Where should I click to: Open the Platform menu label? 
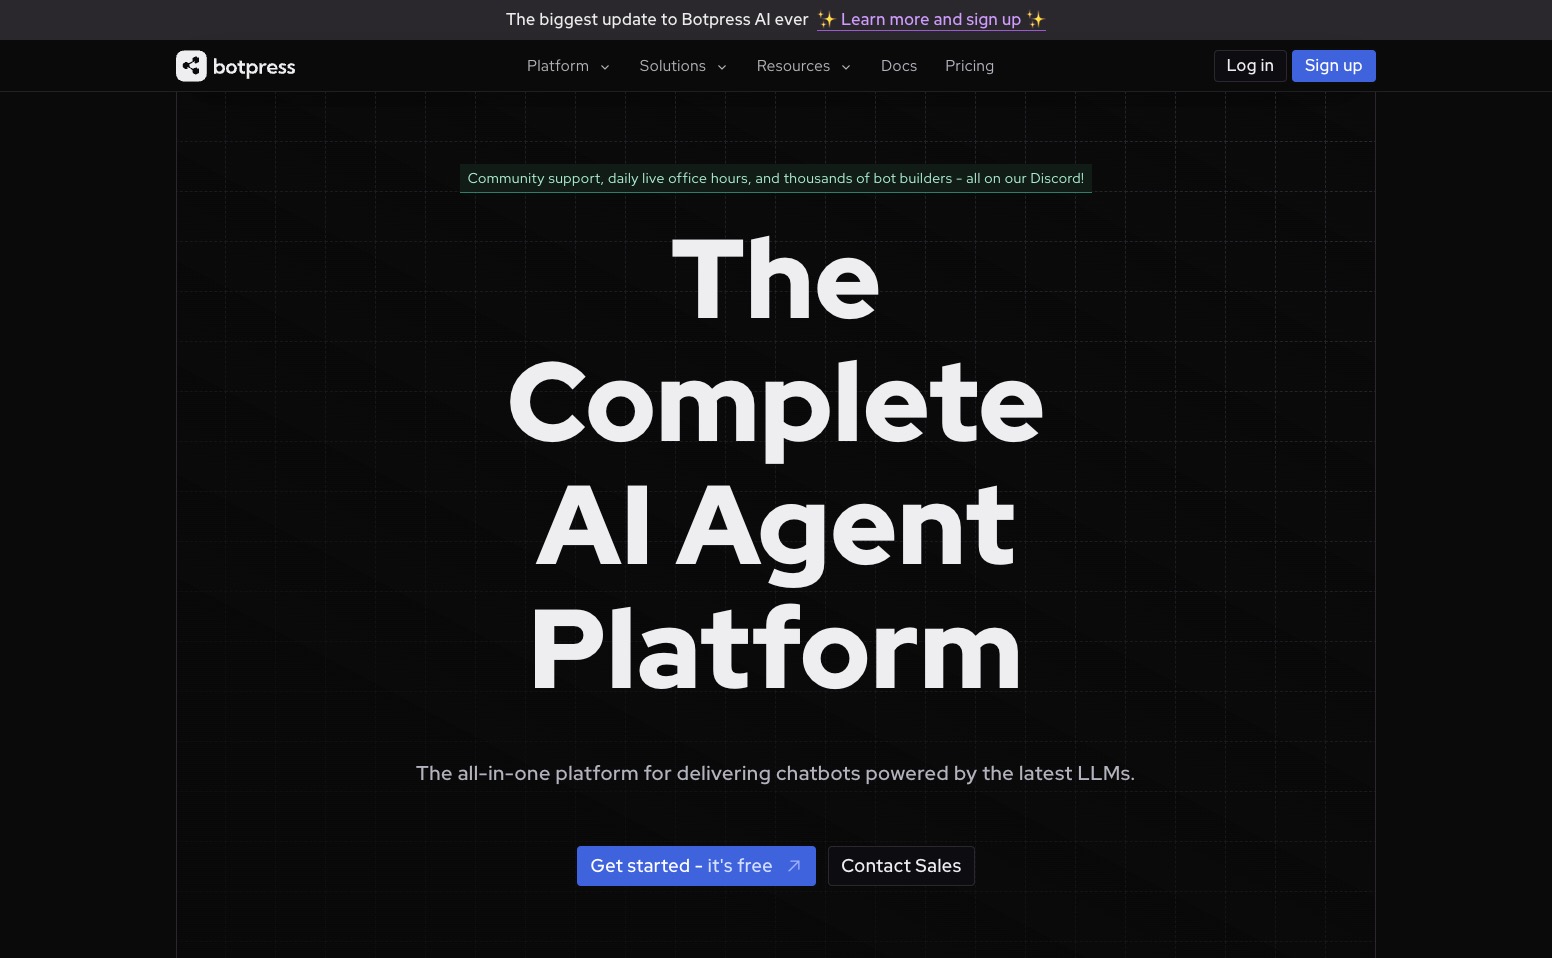[557, 66]
